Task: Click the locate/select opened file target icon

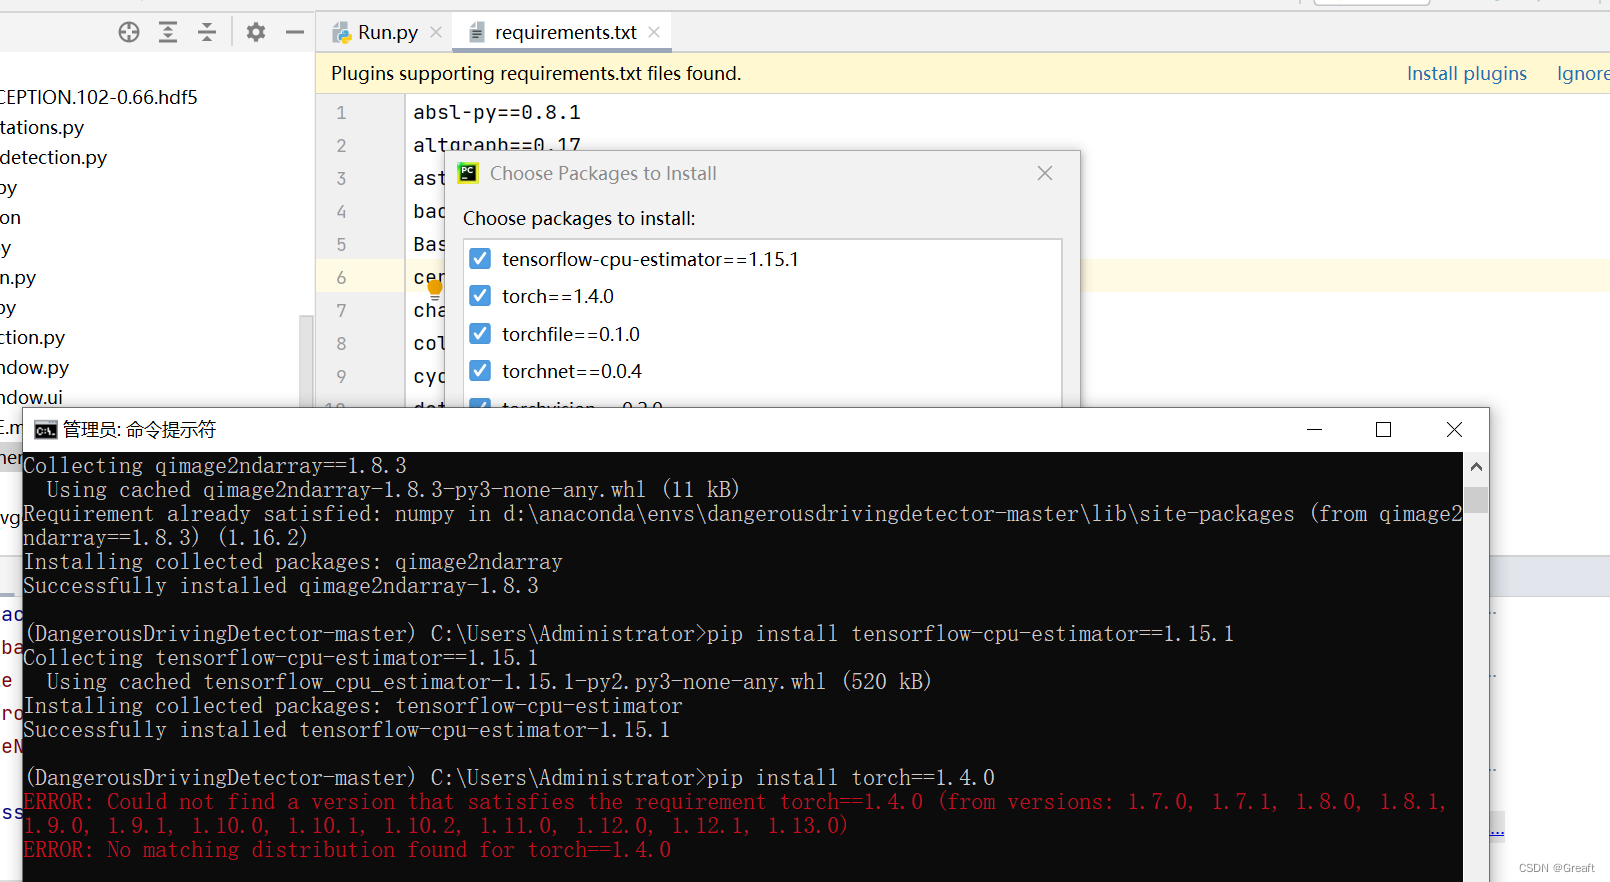Action: [129, 32]
